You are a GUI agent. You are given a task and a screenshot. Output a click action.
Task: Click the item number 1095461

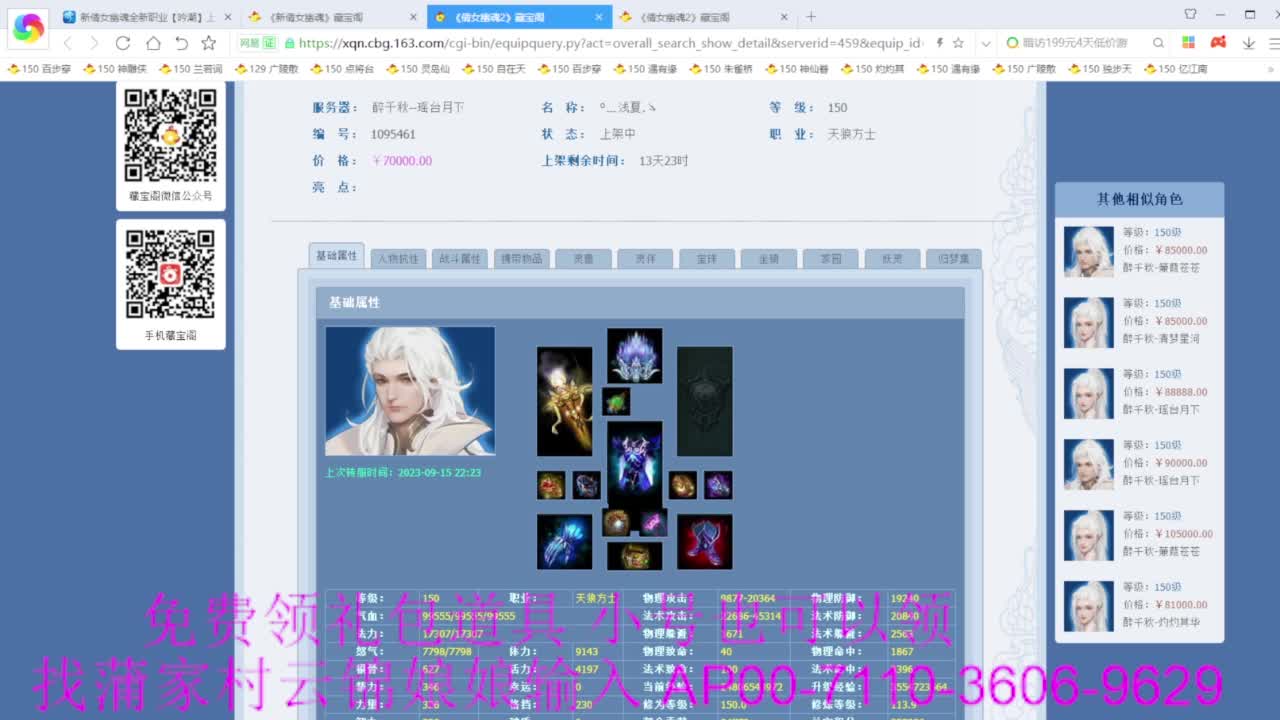pos(393,134)
